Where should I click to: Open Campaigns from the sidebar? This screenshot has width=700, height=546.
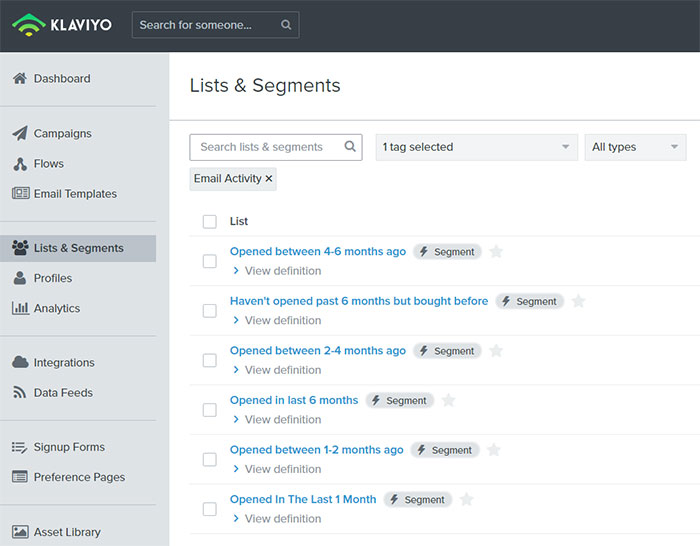pyautogui.click(x=62, y=133)
